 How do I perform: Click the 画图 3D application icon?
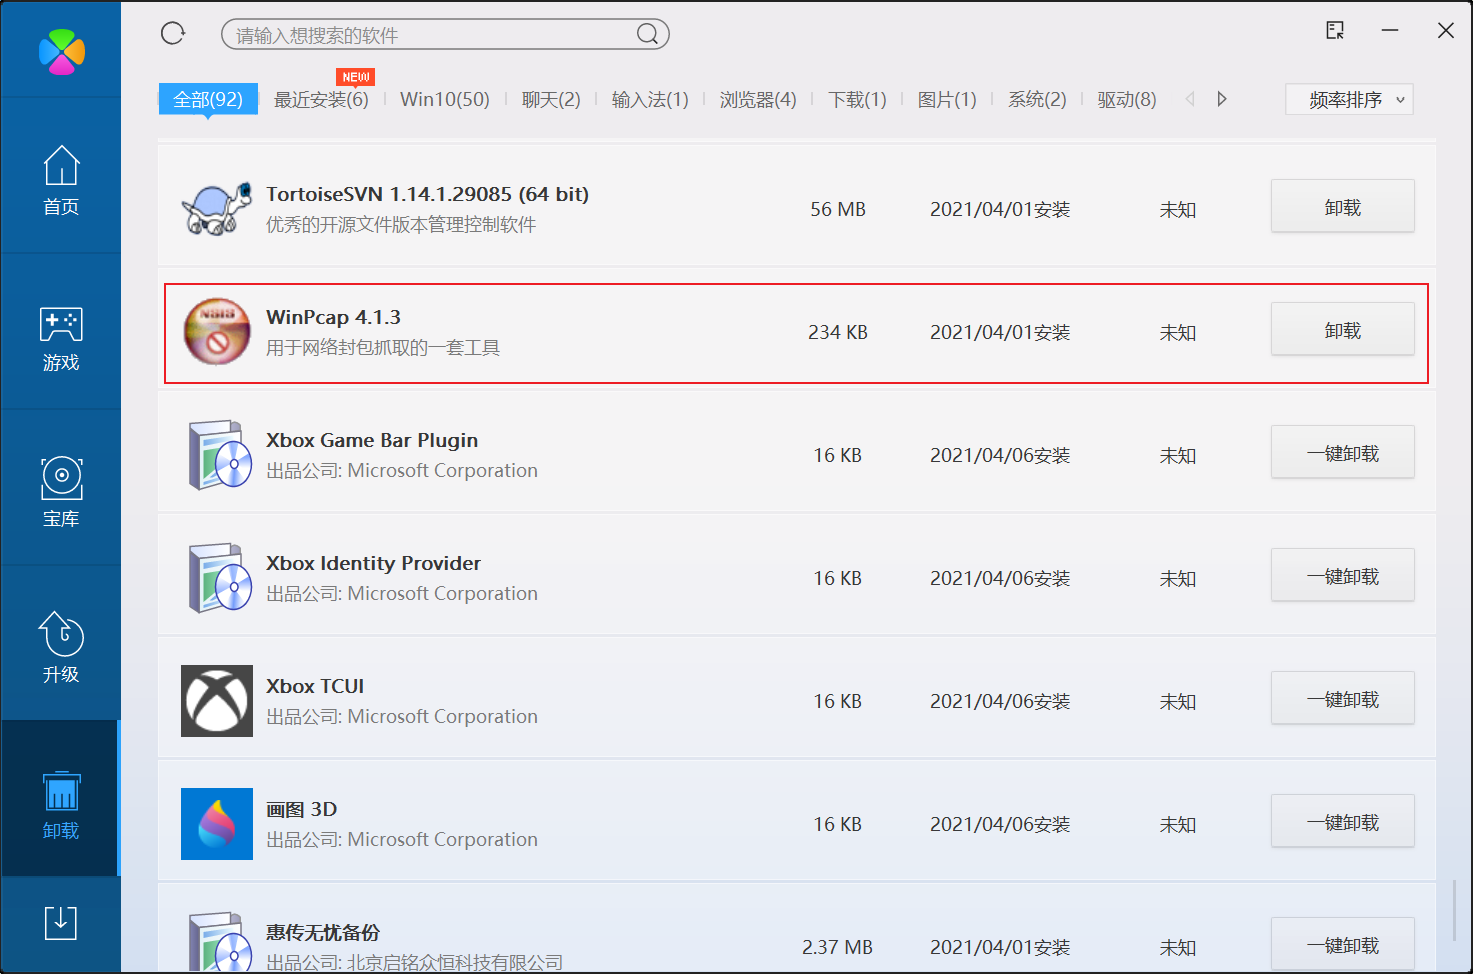pyautogui.click(x=216, y=824)
